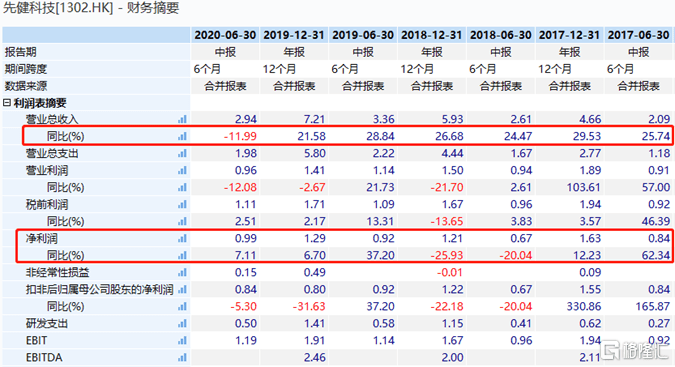This screenshot has height=367, width=675.
Task: Click operating profit growth value 103.61
Action: click(x=583, y=188)
